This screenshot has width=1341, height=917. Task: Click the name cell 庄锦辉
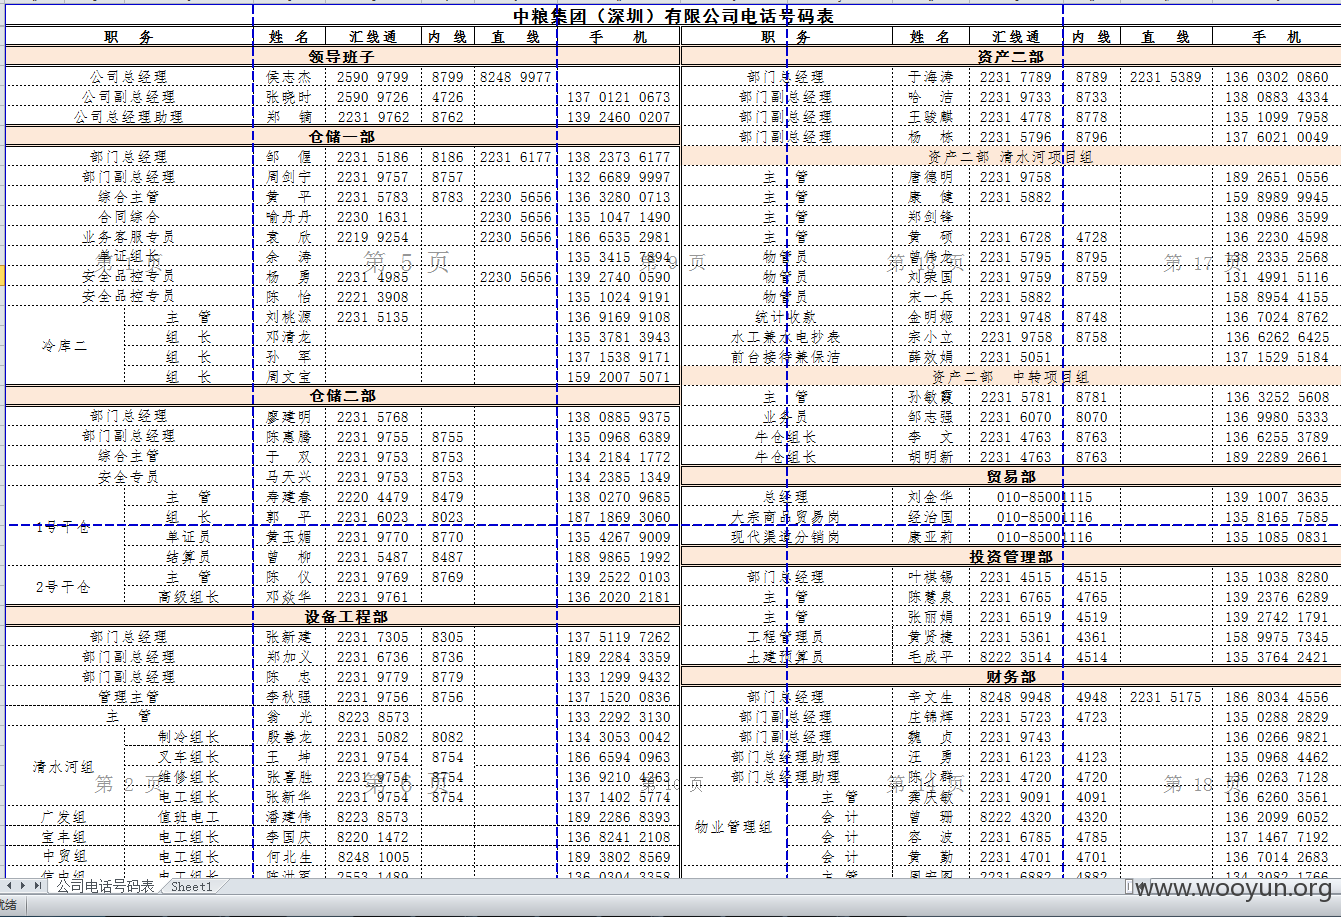(x=931, y=717)
